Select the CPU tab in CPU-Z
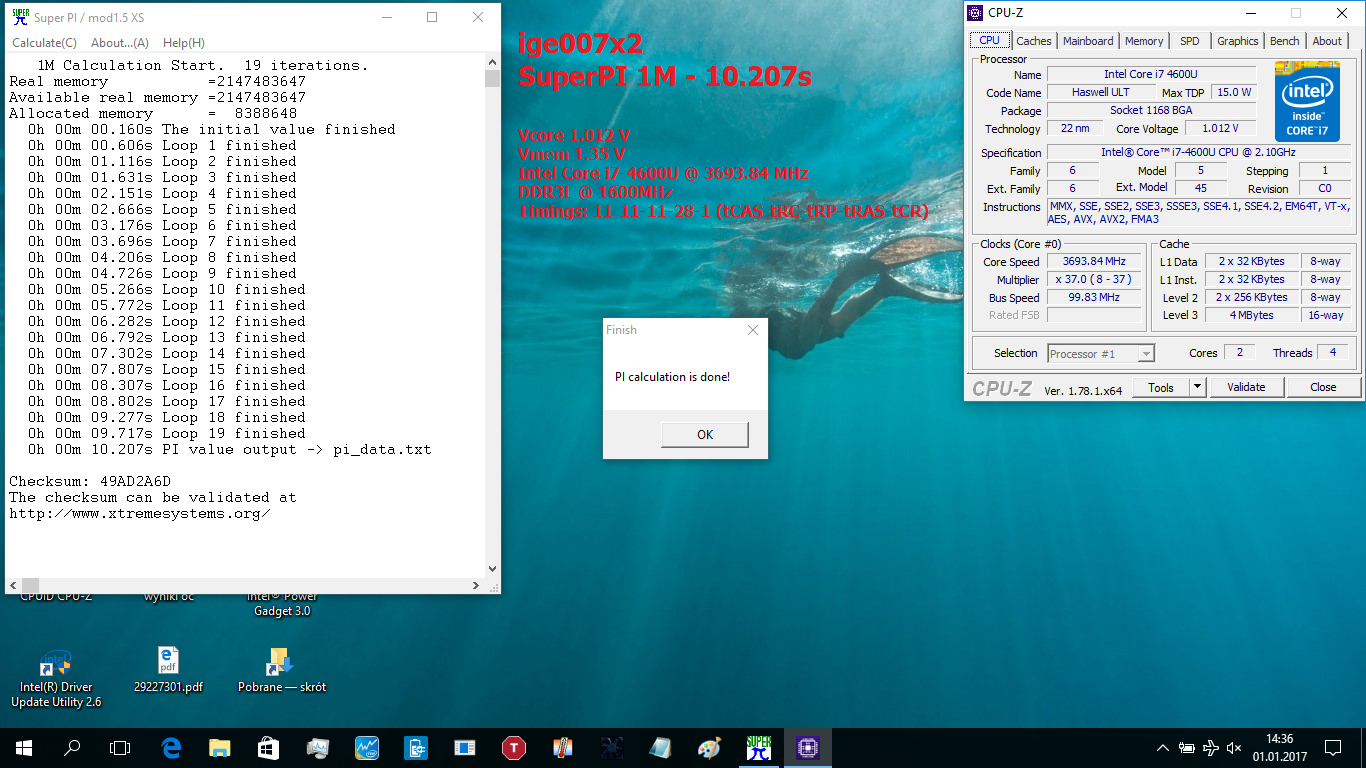This screenshot has height=768, width=1366. (x=989, y=40)
